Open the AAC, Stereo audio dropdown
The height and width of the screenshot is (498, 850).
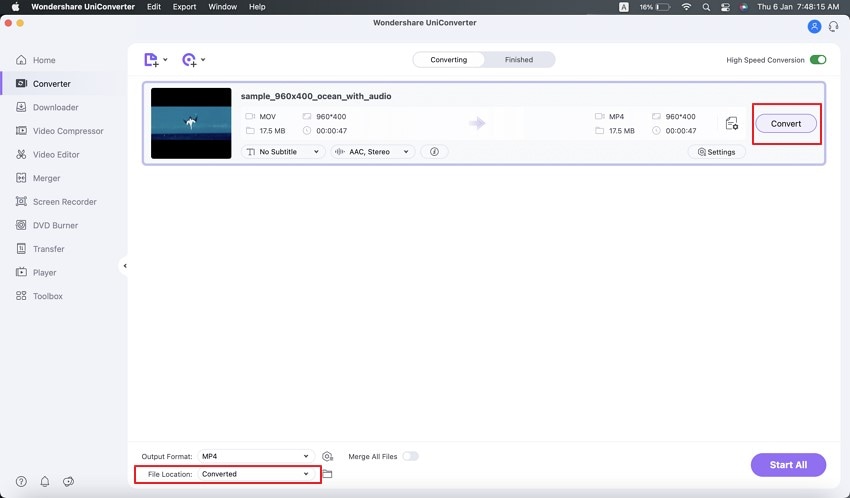pos(373,152)
